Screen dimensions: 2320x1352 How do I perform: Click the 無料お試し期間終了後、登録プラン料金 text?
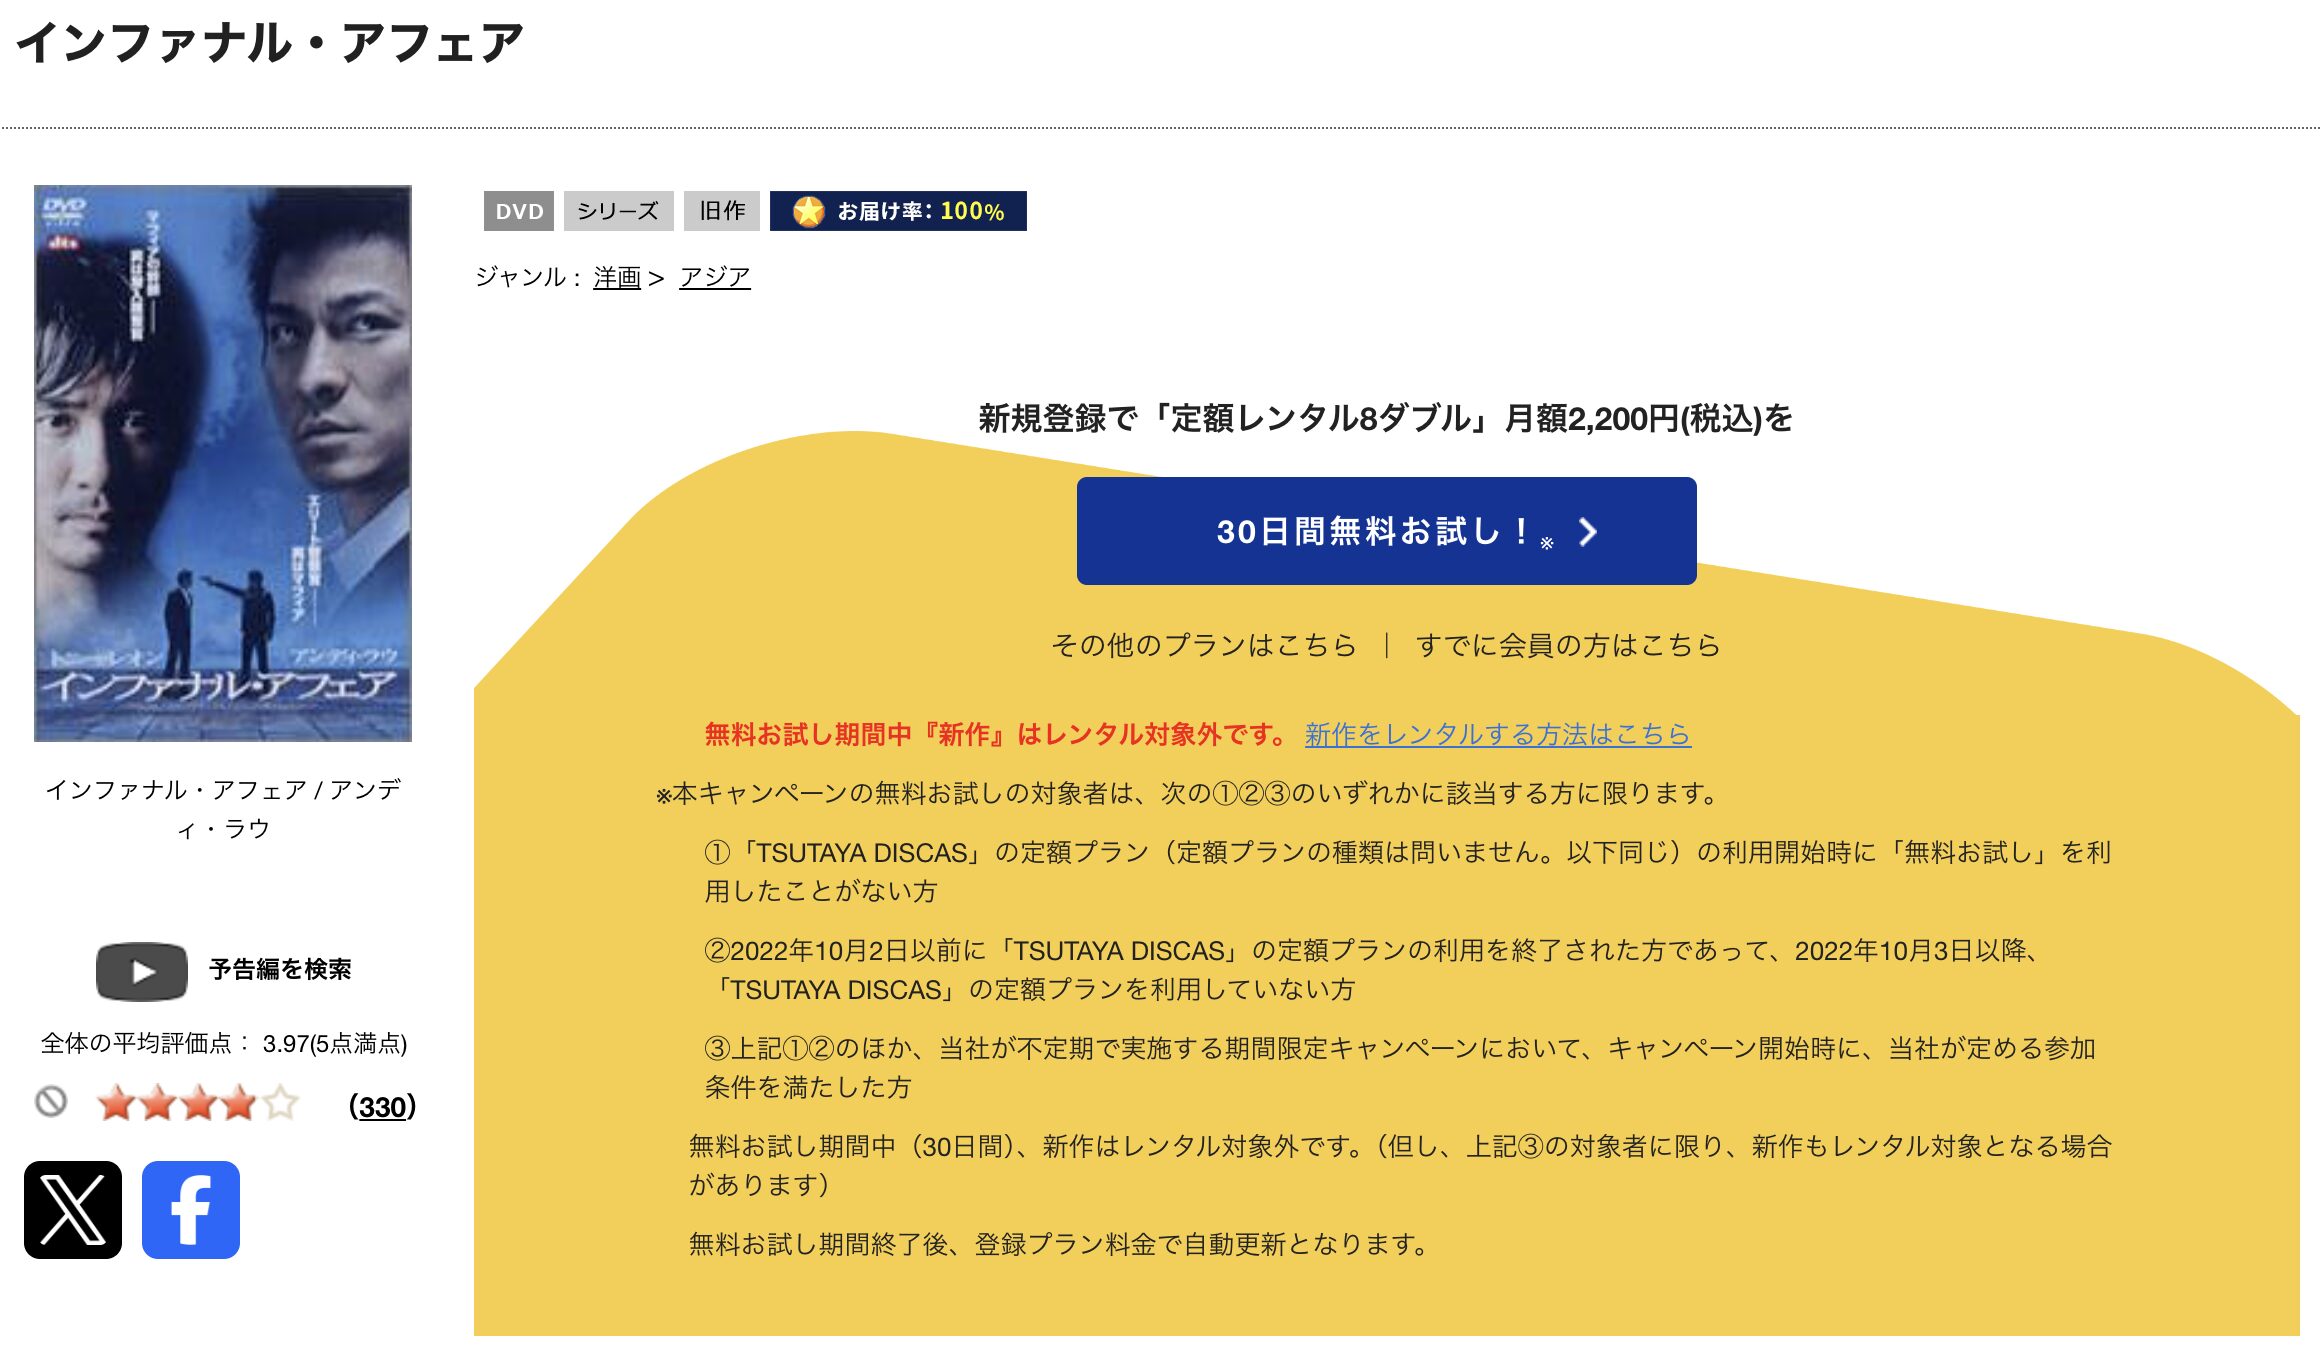tap(1060, 1244)
